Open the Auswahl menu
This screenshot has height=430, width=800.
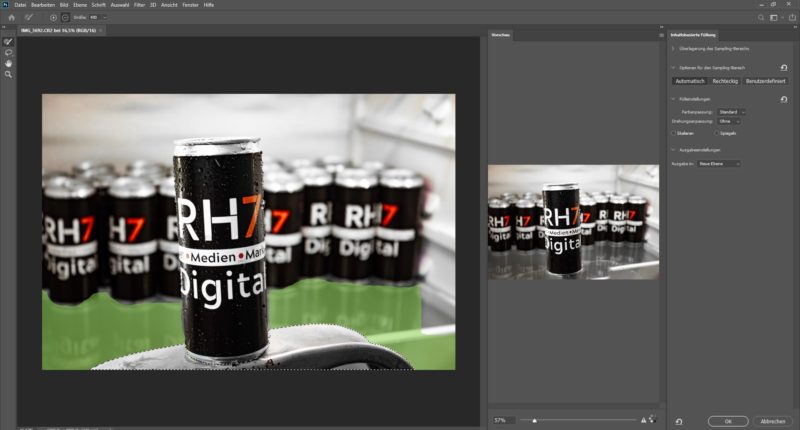click(120, 5)
